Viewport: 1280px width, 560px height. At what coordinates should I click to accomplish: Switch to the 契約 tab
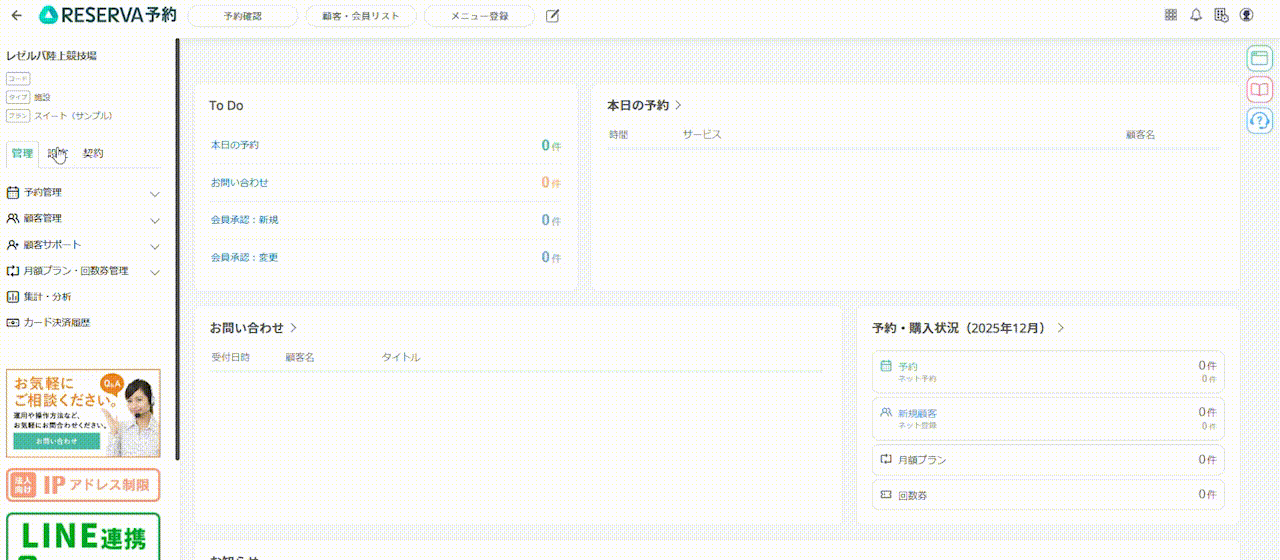[x=93, y=153]
